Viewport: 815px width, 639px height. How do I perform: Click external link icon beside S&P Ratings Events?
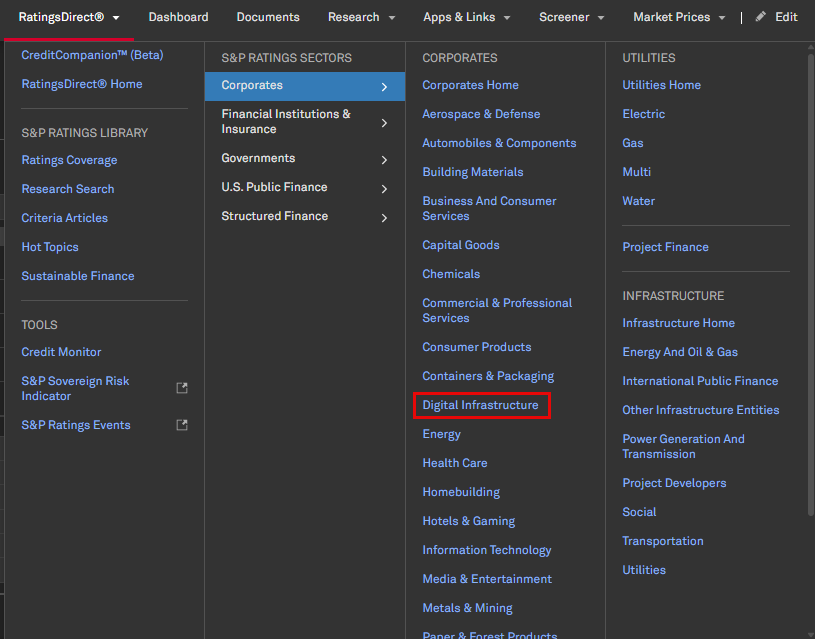click(x=182, y=425)
